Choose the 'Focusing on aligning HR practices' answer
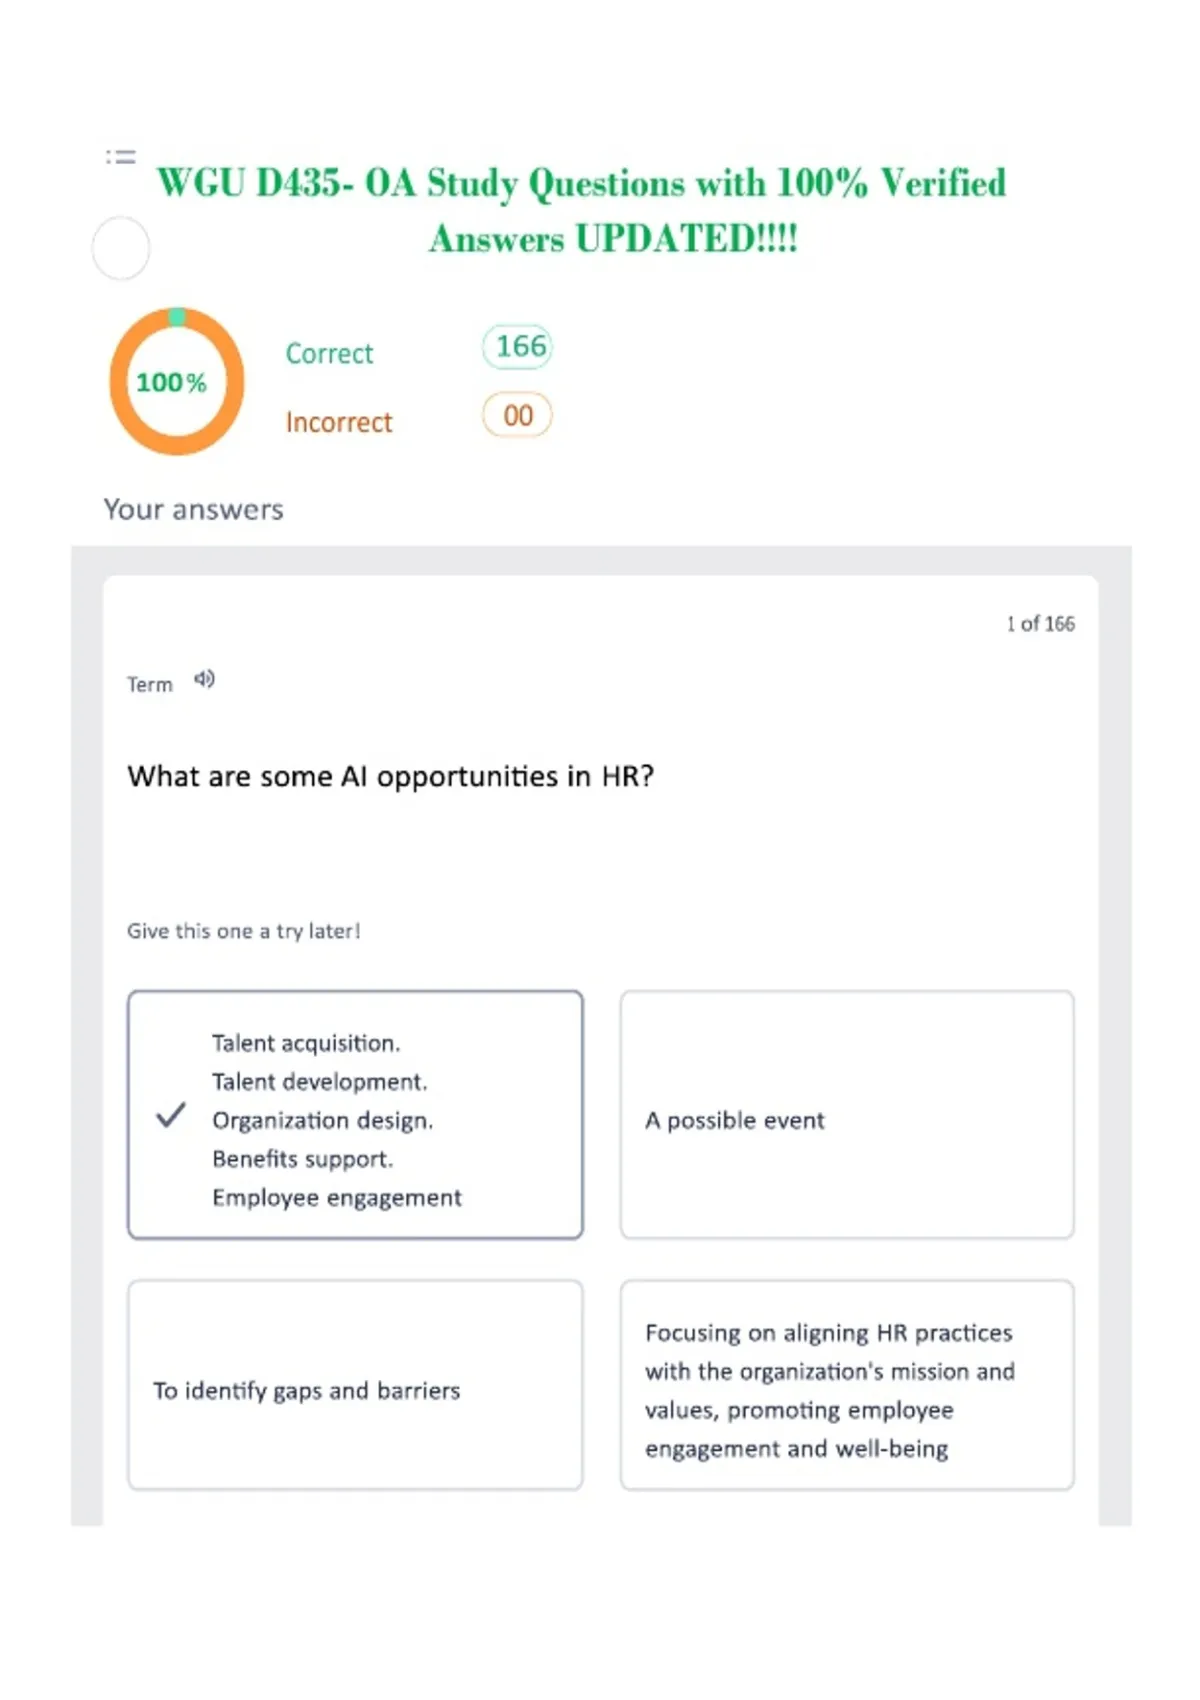 point(847,1385)
